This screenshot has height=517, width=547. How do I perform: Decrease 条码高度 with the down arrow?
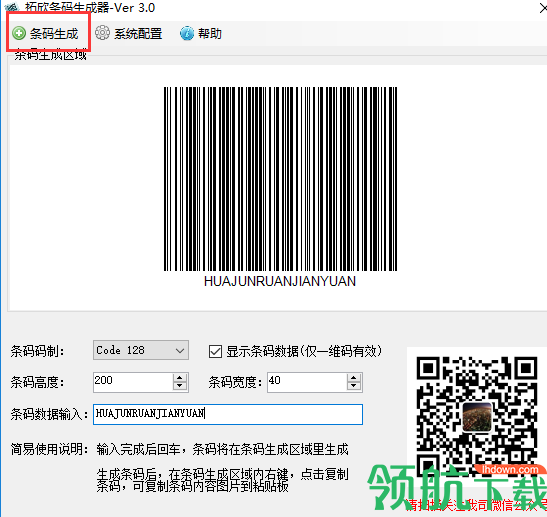180,386
